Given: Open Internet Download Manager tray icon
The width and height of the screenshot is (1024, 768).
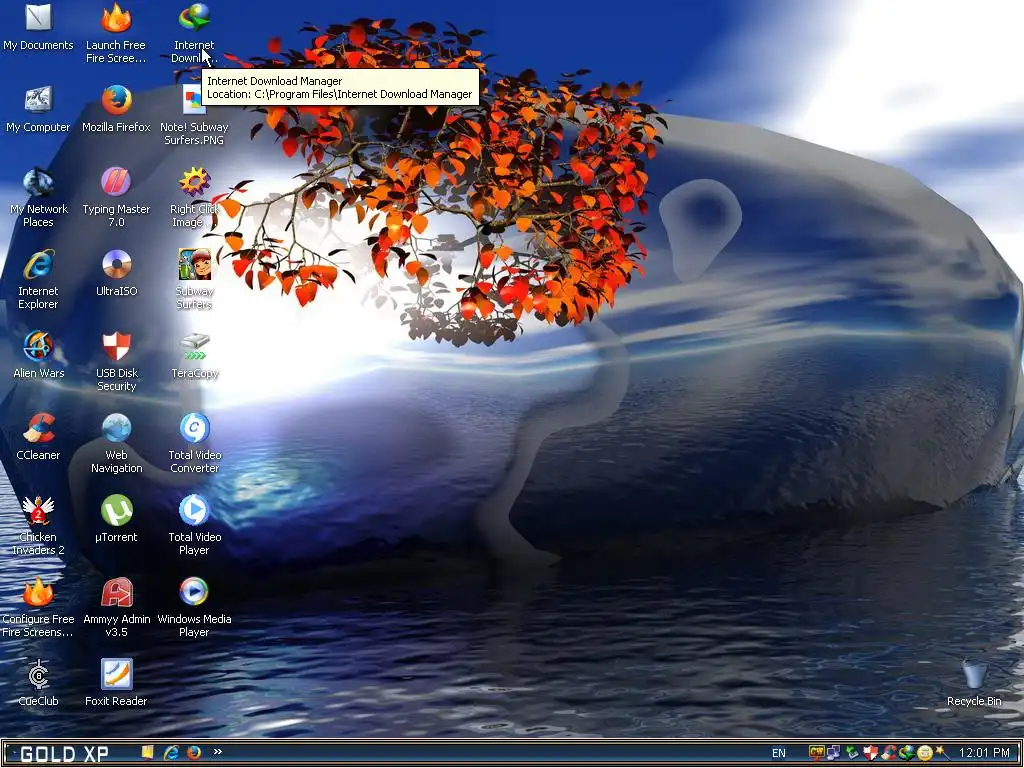Looking at the screenshot, I should pos(906,752).
